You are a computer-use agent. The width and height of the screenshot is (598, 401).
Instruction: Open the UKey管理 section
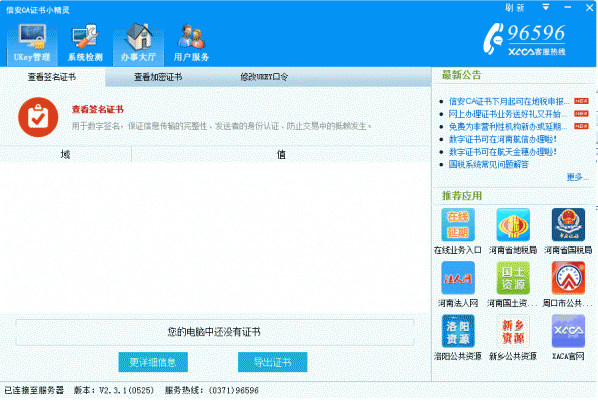(x=32, y=44)
